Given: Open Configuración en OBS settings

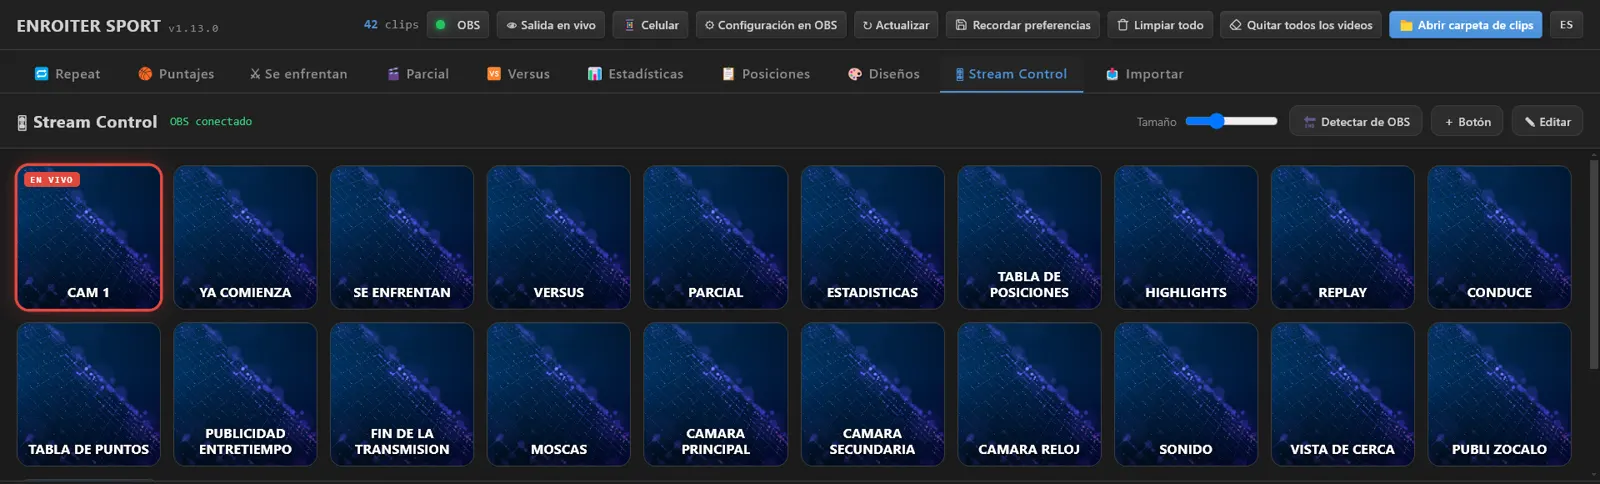Looking at the screenshot, I should click(x=771, y=25).
